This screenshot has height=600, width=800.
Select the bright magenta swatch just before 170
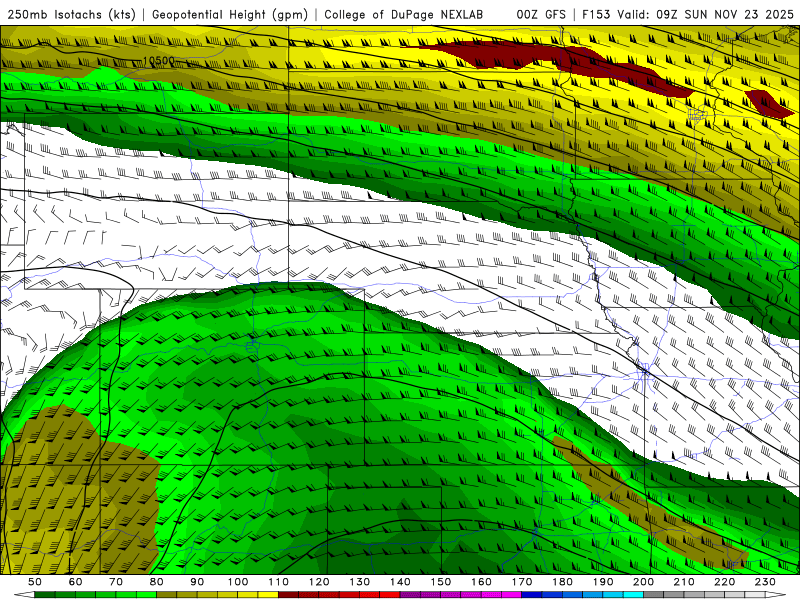[x=512, y=595]
